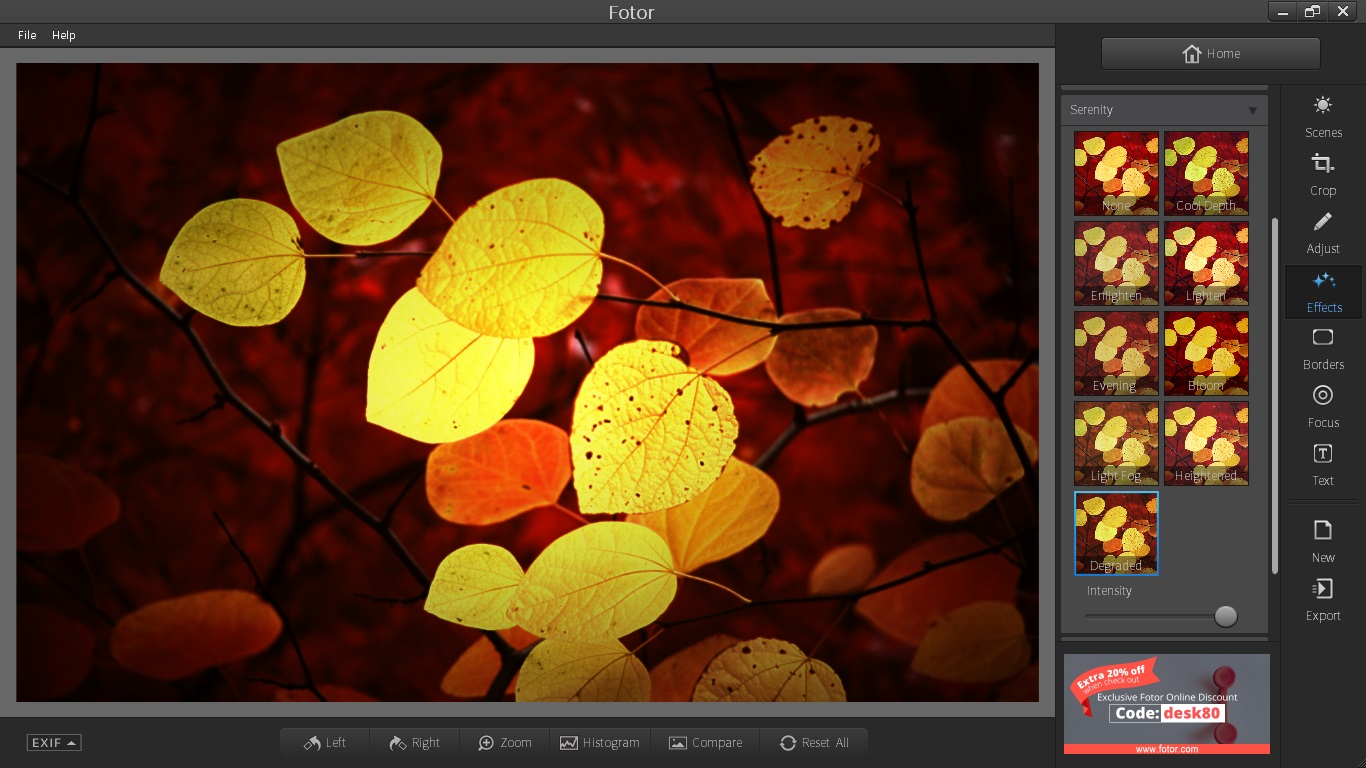Viewport: 1366px width, 768px height.
Task: Apply the Enlighten effect
Action: (1117, 263)
